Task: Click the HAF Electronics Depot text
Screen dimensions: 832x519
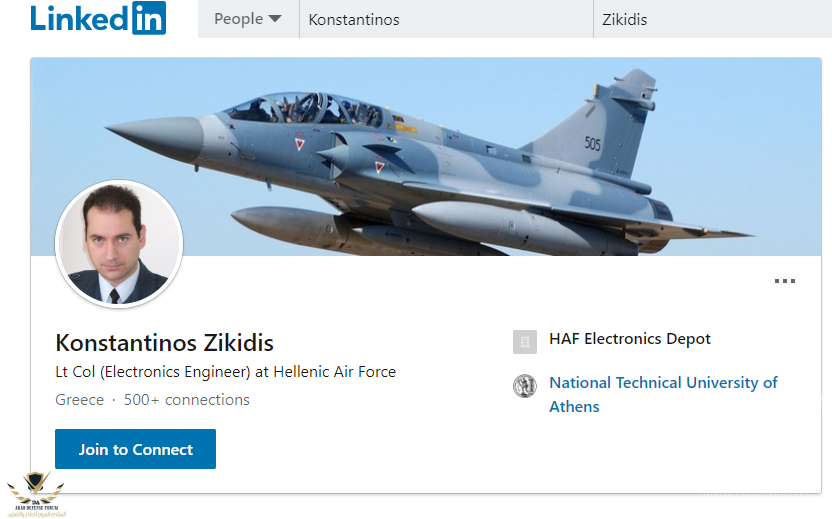Action: pos(630,339)
